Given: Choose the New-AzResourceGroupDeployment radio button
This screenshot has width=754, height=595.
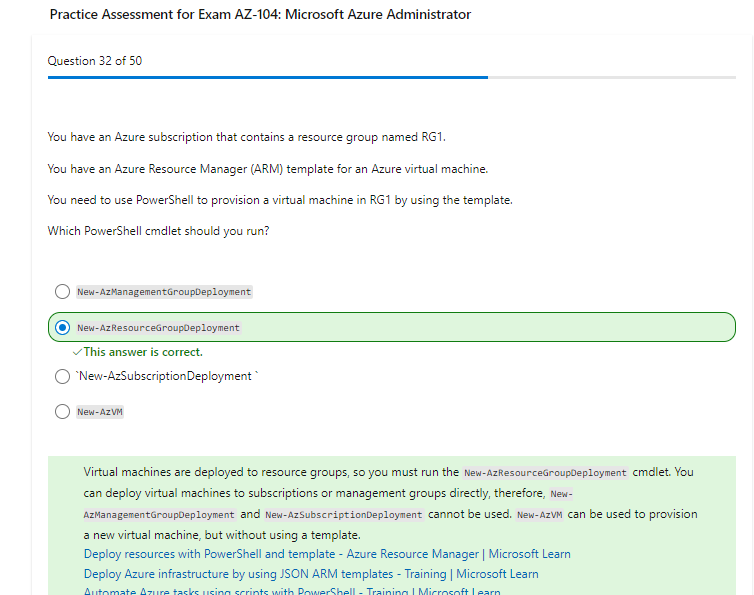Looking at the screenshot, I should (62, 327).
